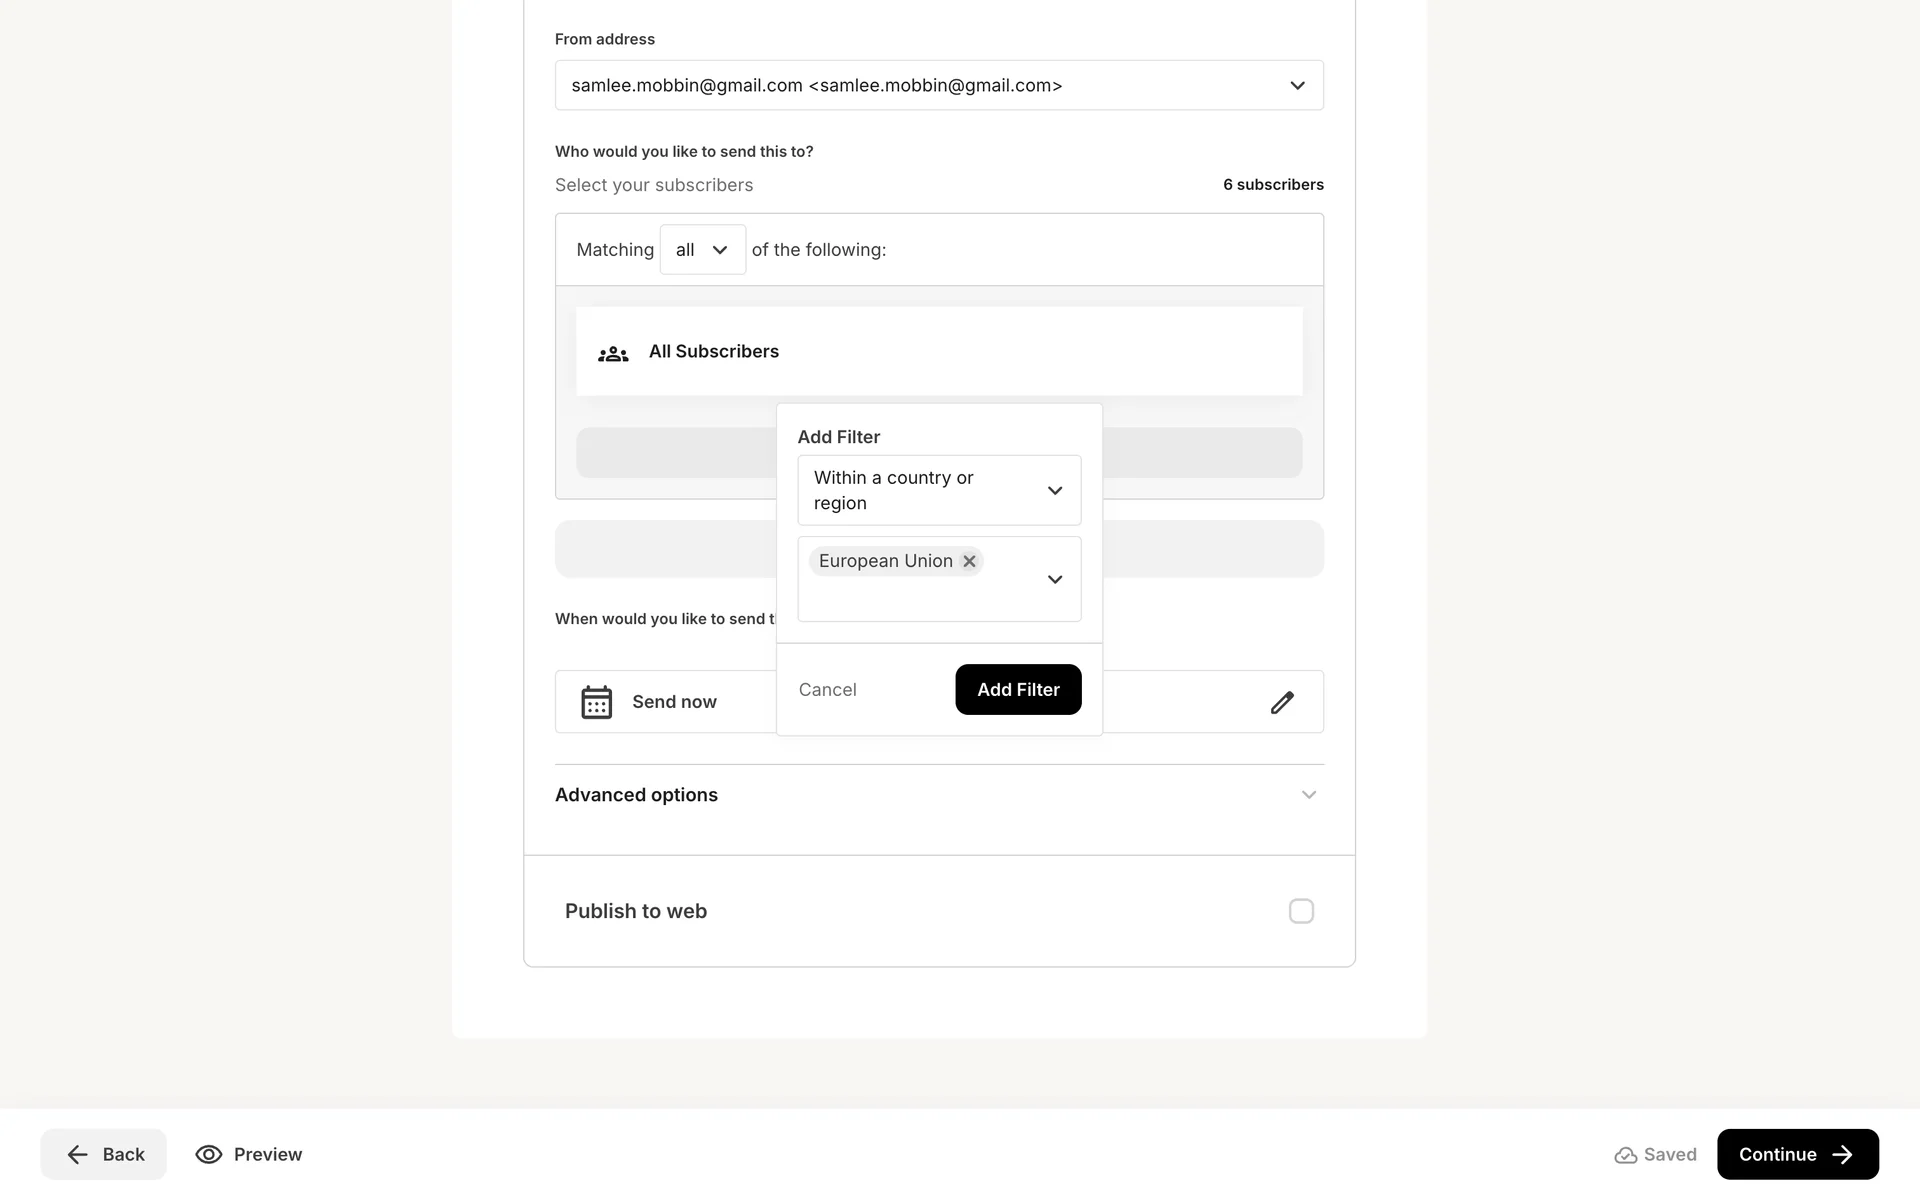This screenshot has width=1920, height=1200.
Task: Expand the country selection dropdown arrow
Action: (x=1054, y=580)
